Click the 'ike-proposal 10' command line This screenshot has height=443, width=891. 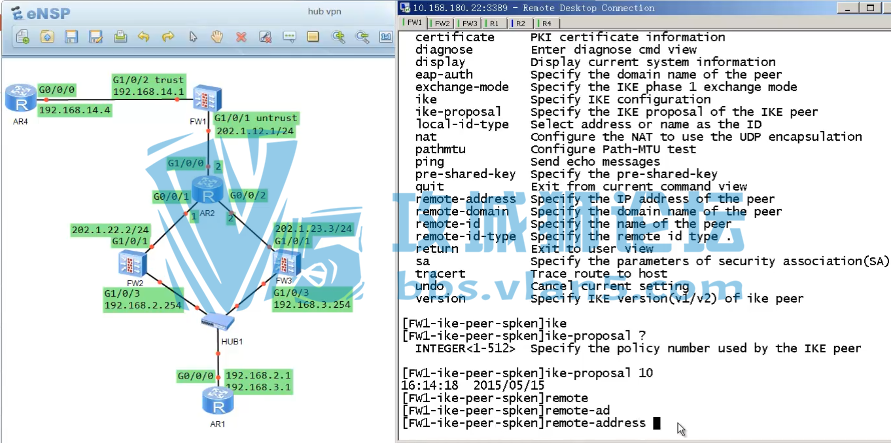[527, 373]
